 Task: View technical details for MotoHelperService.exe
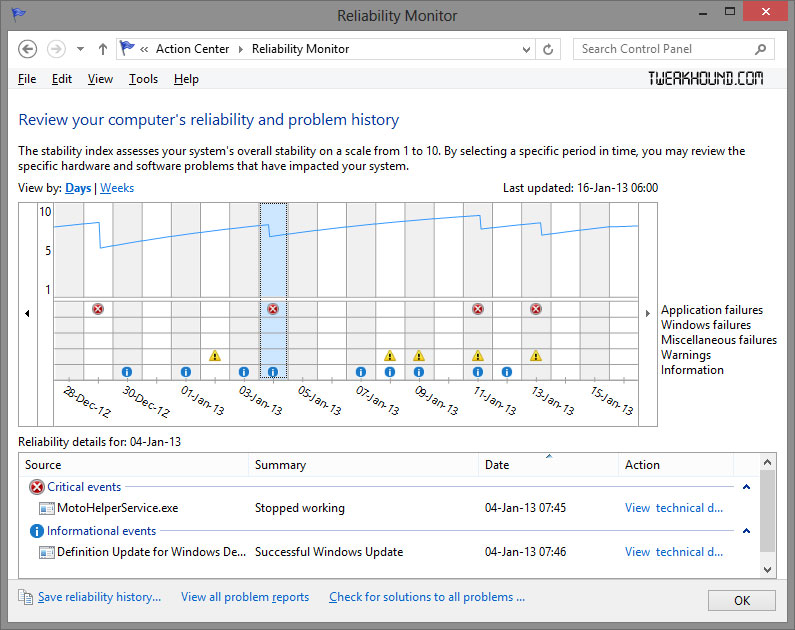coord(674,508)
